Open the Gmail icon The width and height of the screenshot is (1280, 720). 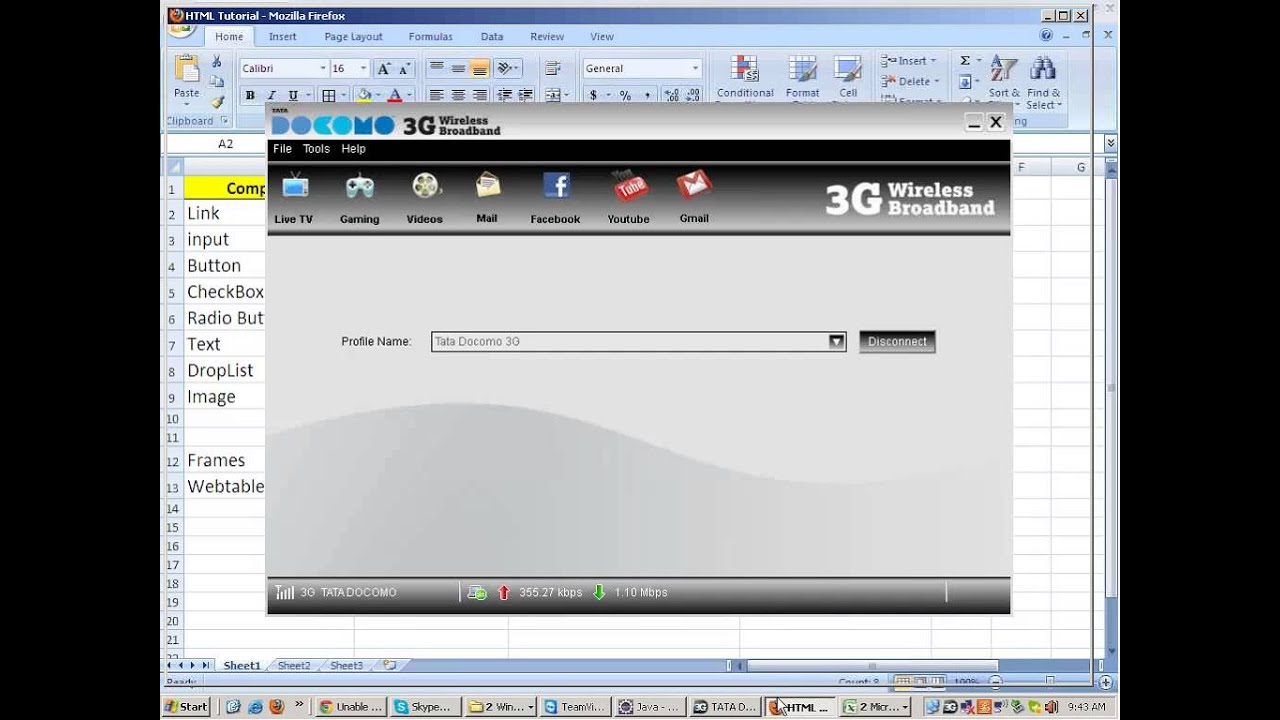(694, 185)
